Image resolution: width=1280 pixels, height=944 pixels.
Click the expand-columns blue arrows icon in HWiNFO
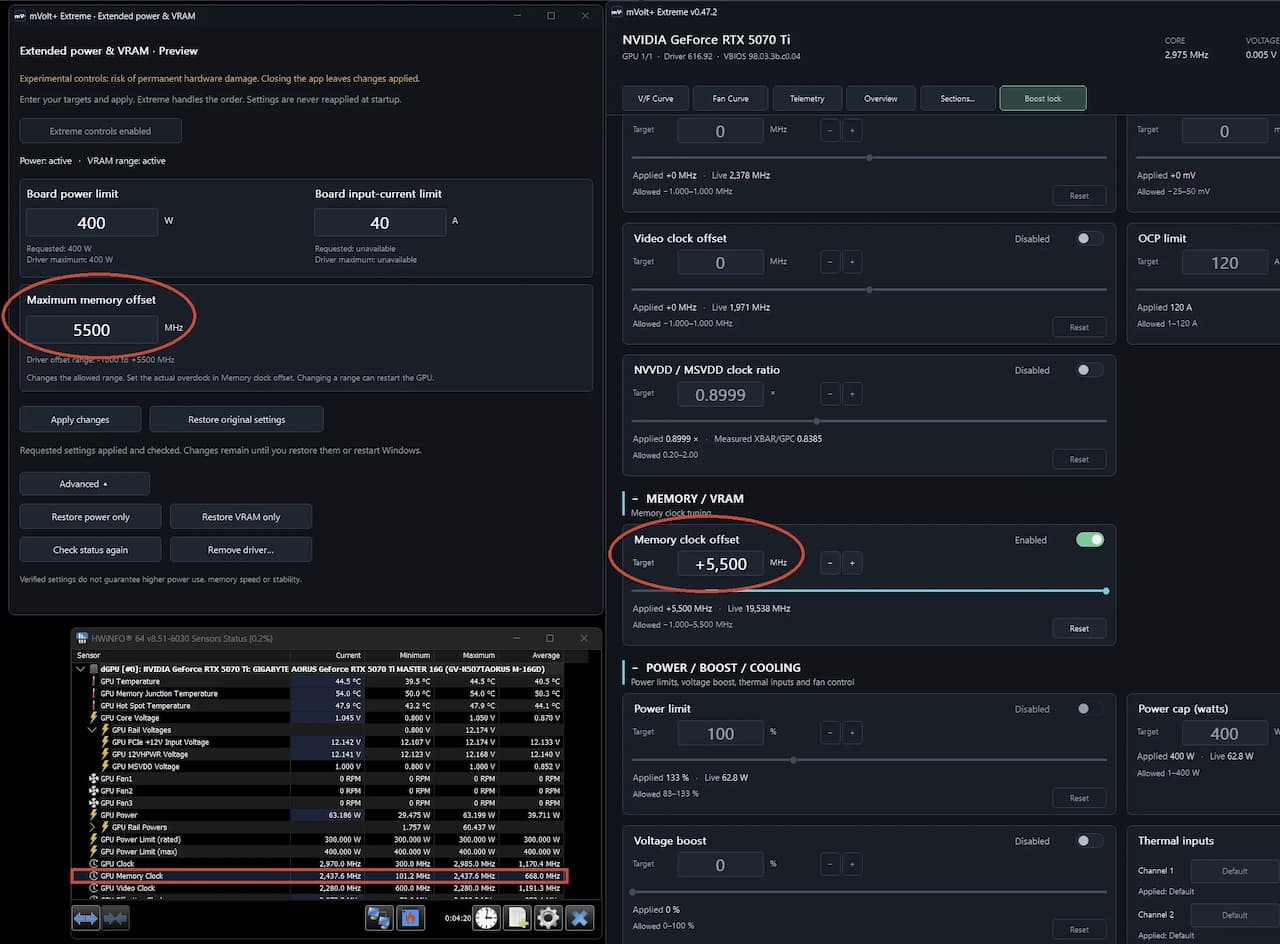click(x=86, y=918)
